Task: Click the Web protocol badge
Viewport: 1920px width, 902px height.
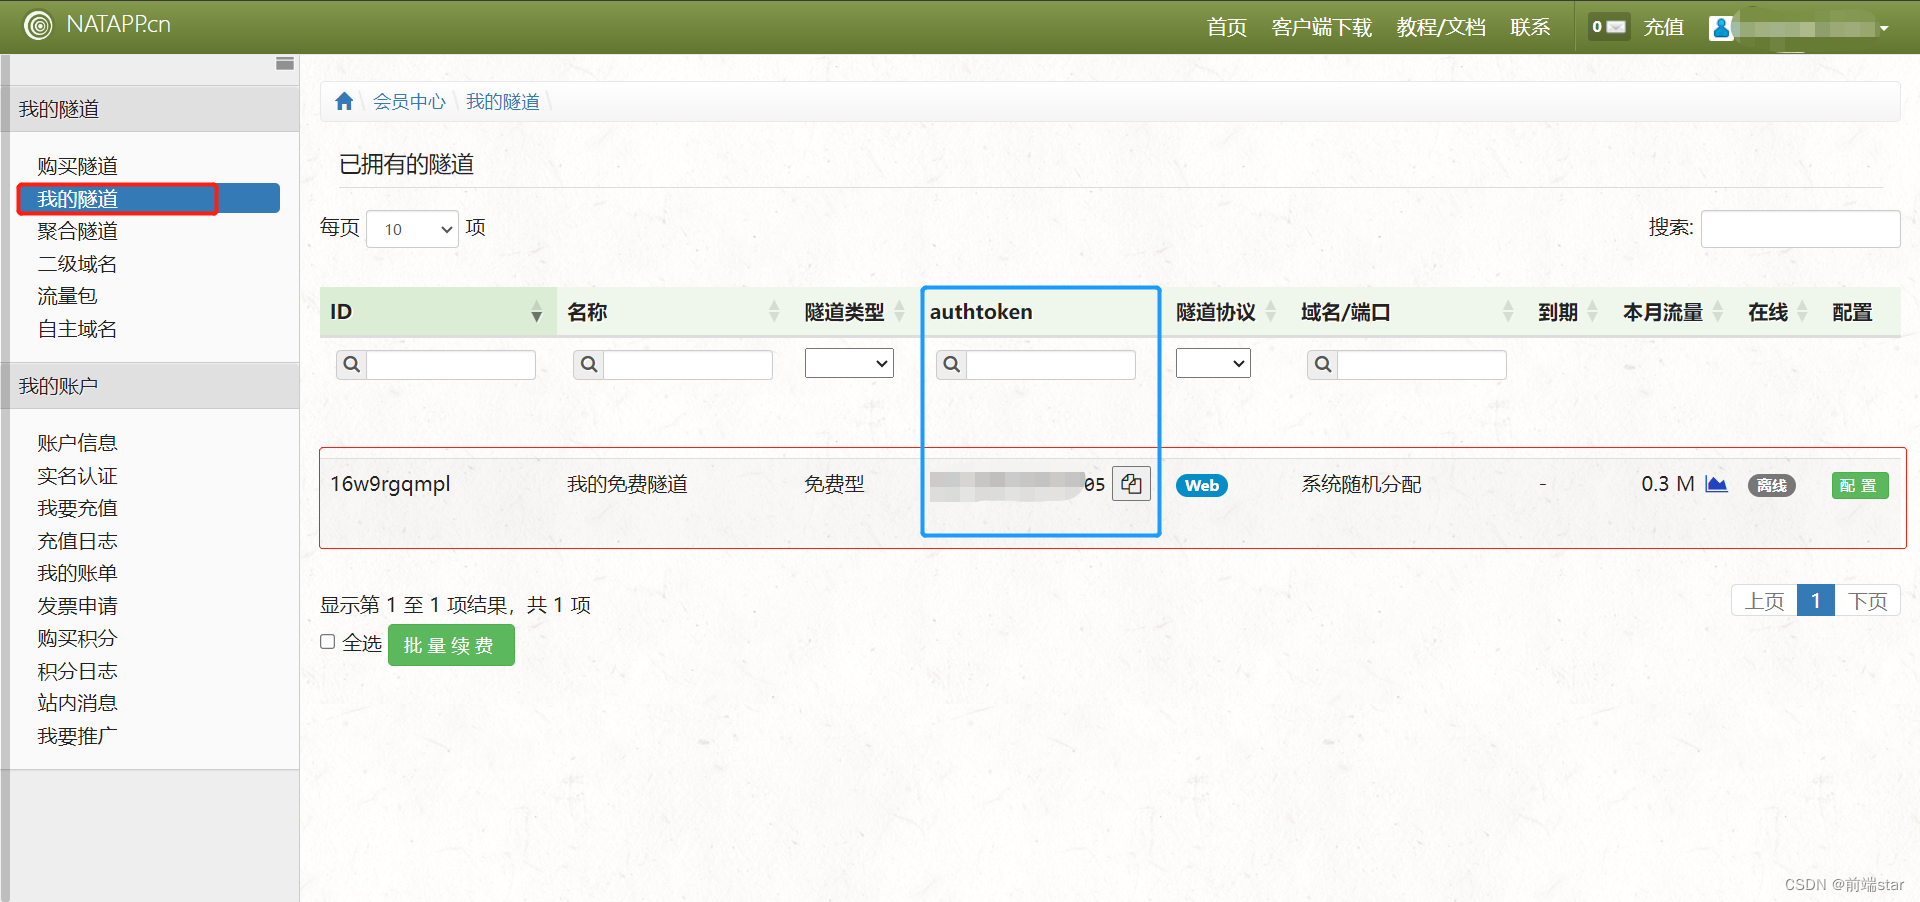Action: coord(1202,485)
